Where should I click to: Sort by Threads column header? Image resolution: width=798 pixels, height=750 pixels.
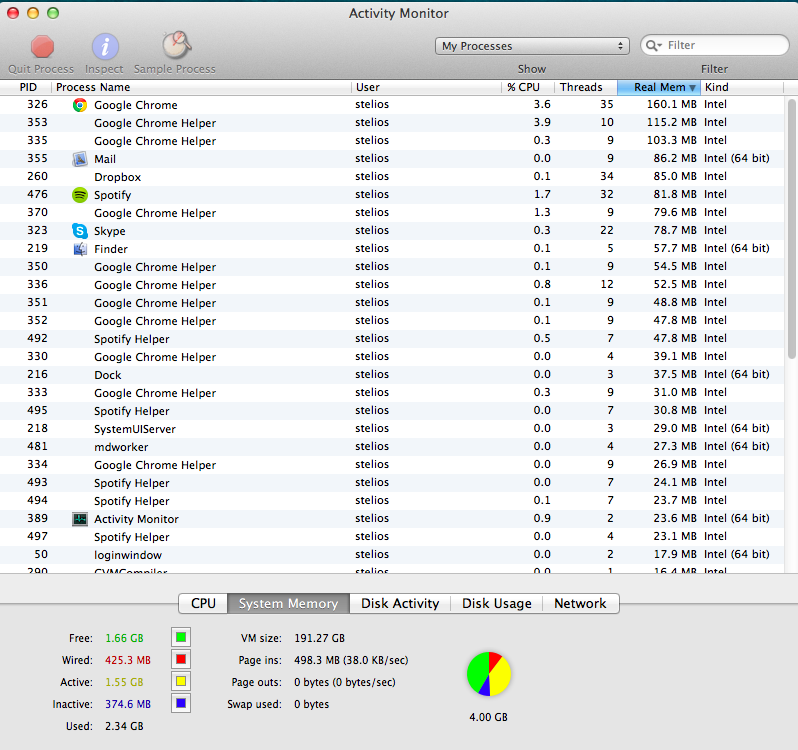[x=586, y=87]
